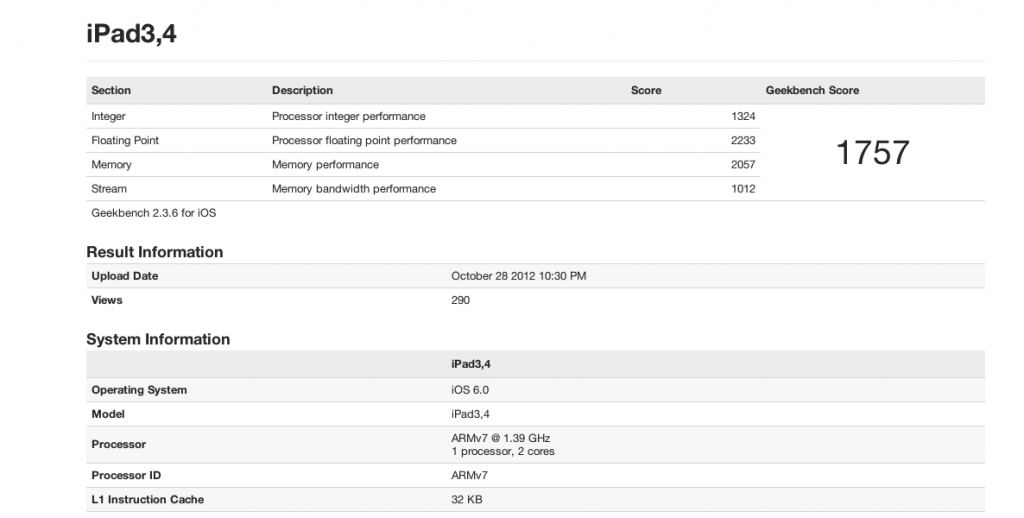Click 'ARMv7 @ 1.39 GHz' processor value
The image size is (1024, 518).
pyautogui.click(x=500, y=438)
